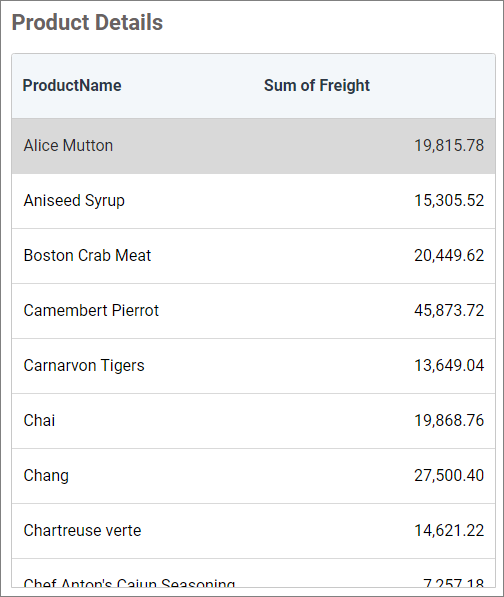Select the Chartreuse verte row
Screen dimensions: 504x597
point(254,531)
